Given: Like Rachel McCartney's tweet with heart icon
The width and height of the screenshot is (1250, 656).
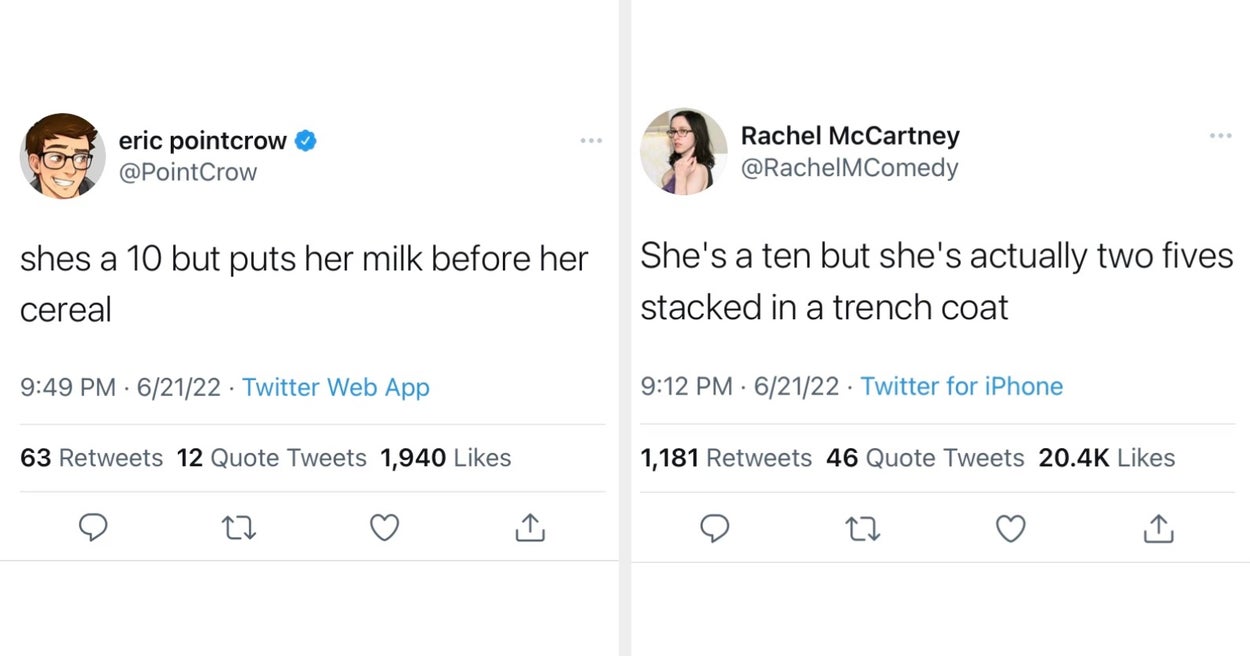Looking at the screenshot, I should click(1011, 528).
